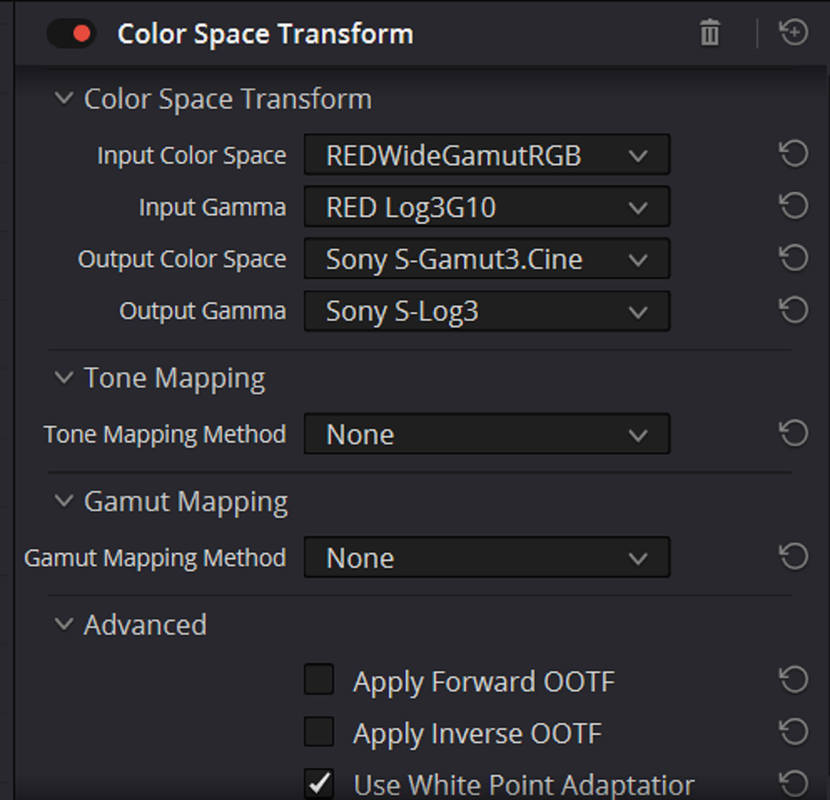Screen dimensions: 830x800
Task: Collapse the Tone Mapping section
Action: (64, 377)
